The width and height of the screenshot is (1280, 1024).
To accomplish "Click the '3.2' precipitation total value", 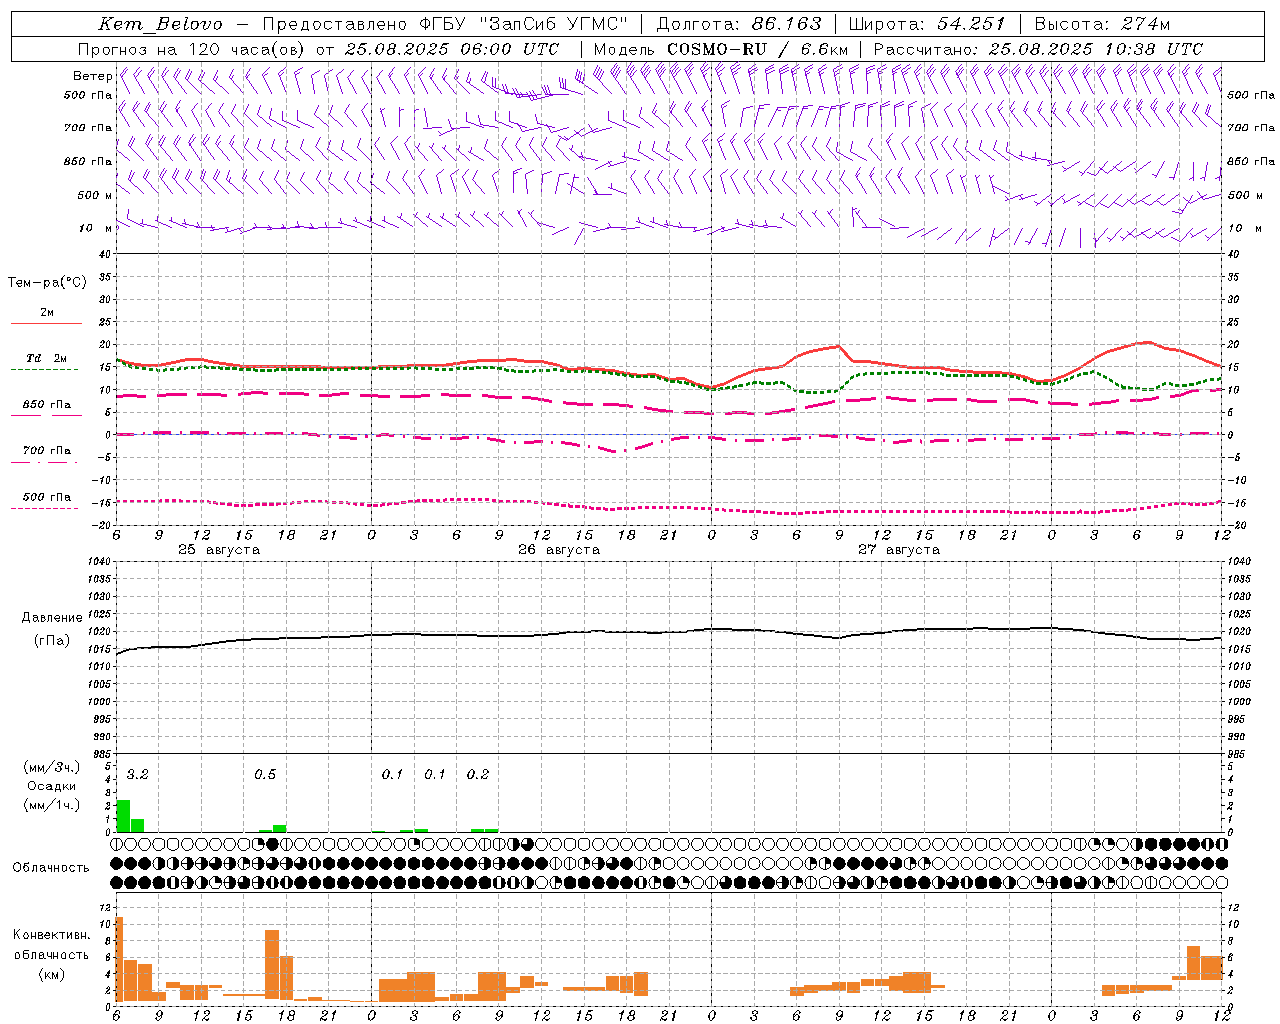I will point(137,775).
